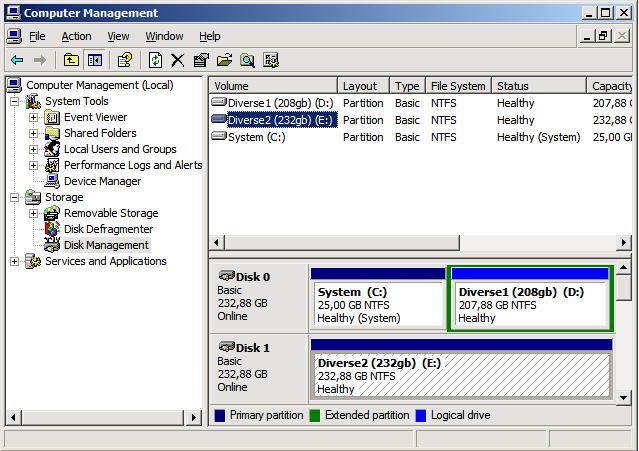Toggle the Show/Hide Console Tree icon

pyautogui.click(x=94, y=60)
